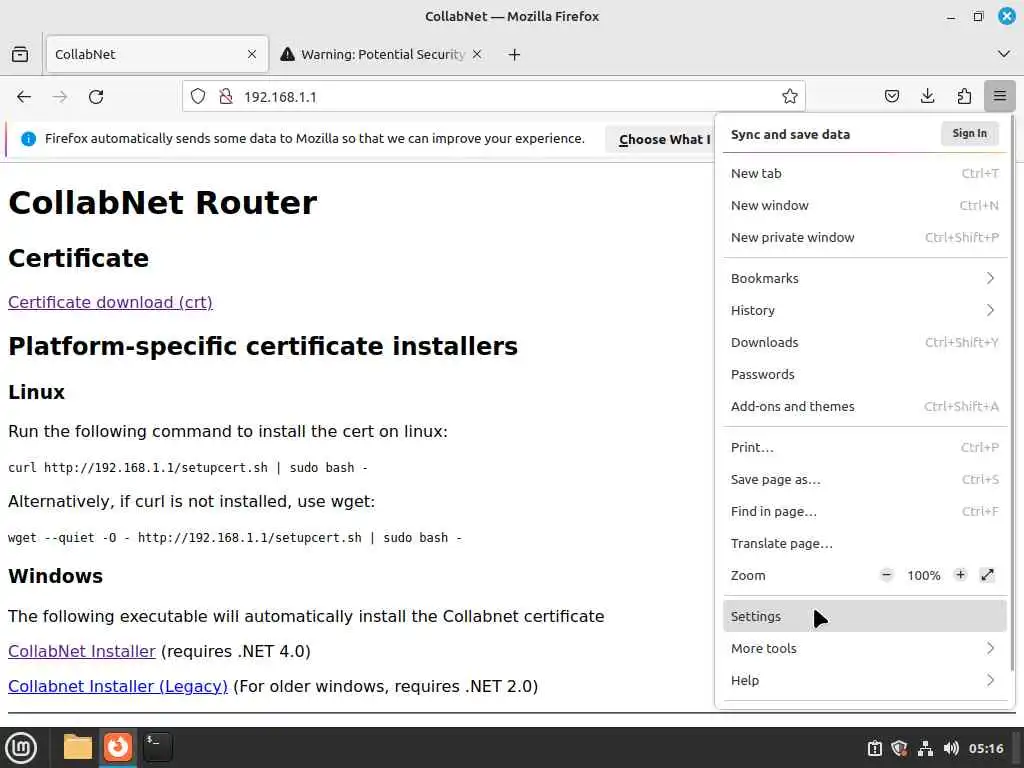This screenshot has height=768, width=1024.
Task: Open Add-ons and themes
Action: click(865, 406)
